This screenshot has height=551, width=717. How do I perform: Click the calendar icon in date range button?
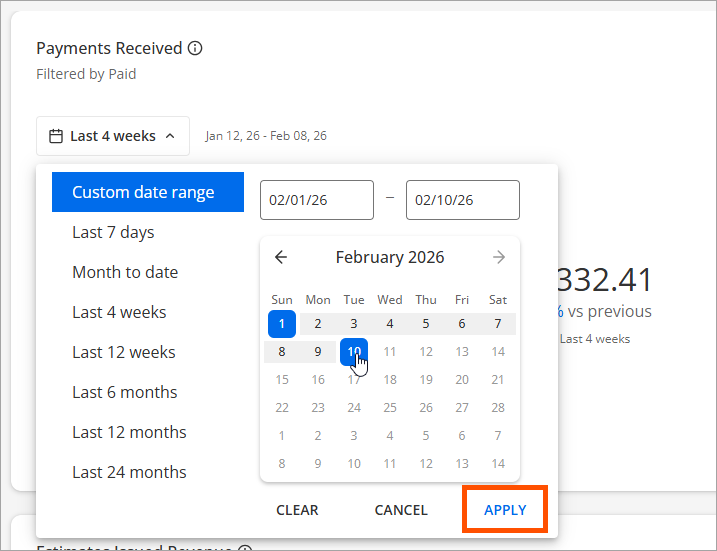point(56,136)
